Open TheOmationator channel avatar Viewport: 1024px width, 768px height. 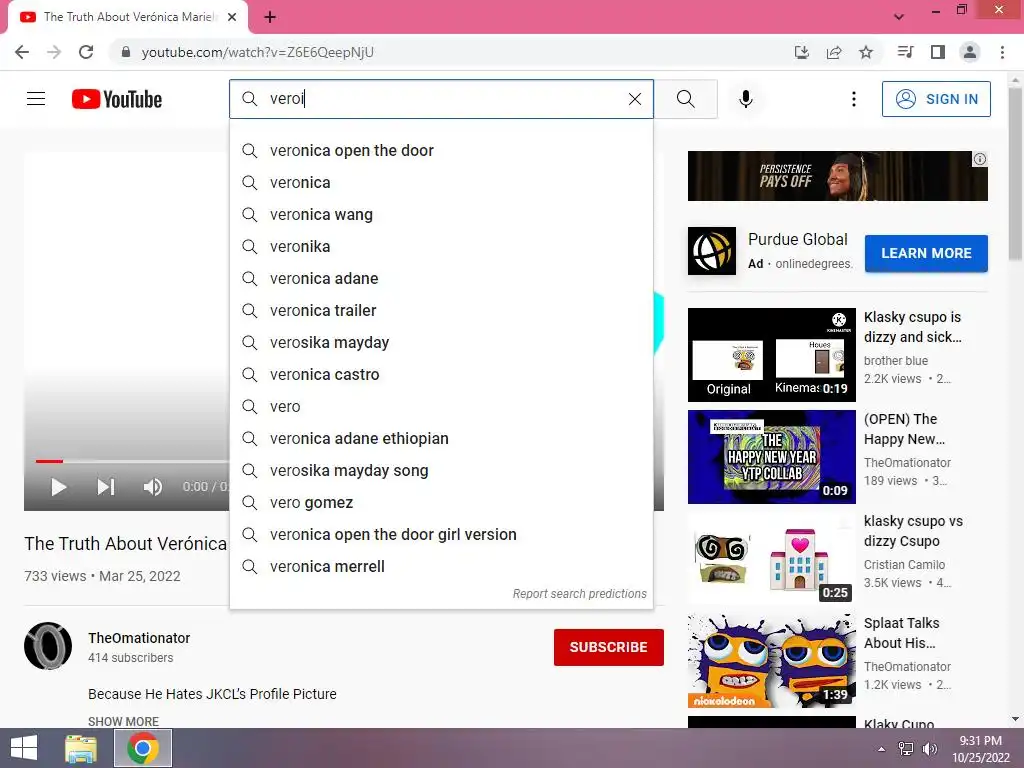(48, 646)
